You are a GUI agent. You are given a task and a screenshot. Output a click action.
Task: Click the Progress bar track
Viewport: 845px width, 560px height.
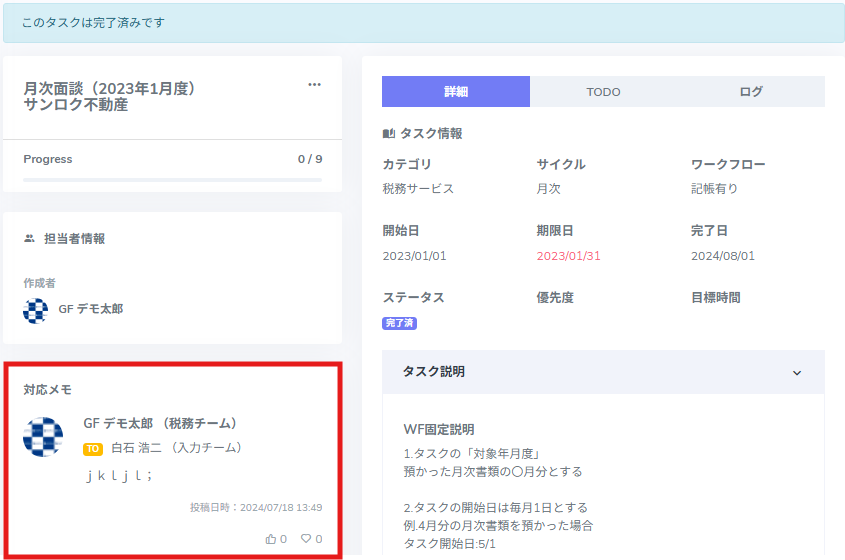pyautogui.click(x=172, y=180)
